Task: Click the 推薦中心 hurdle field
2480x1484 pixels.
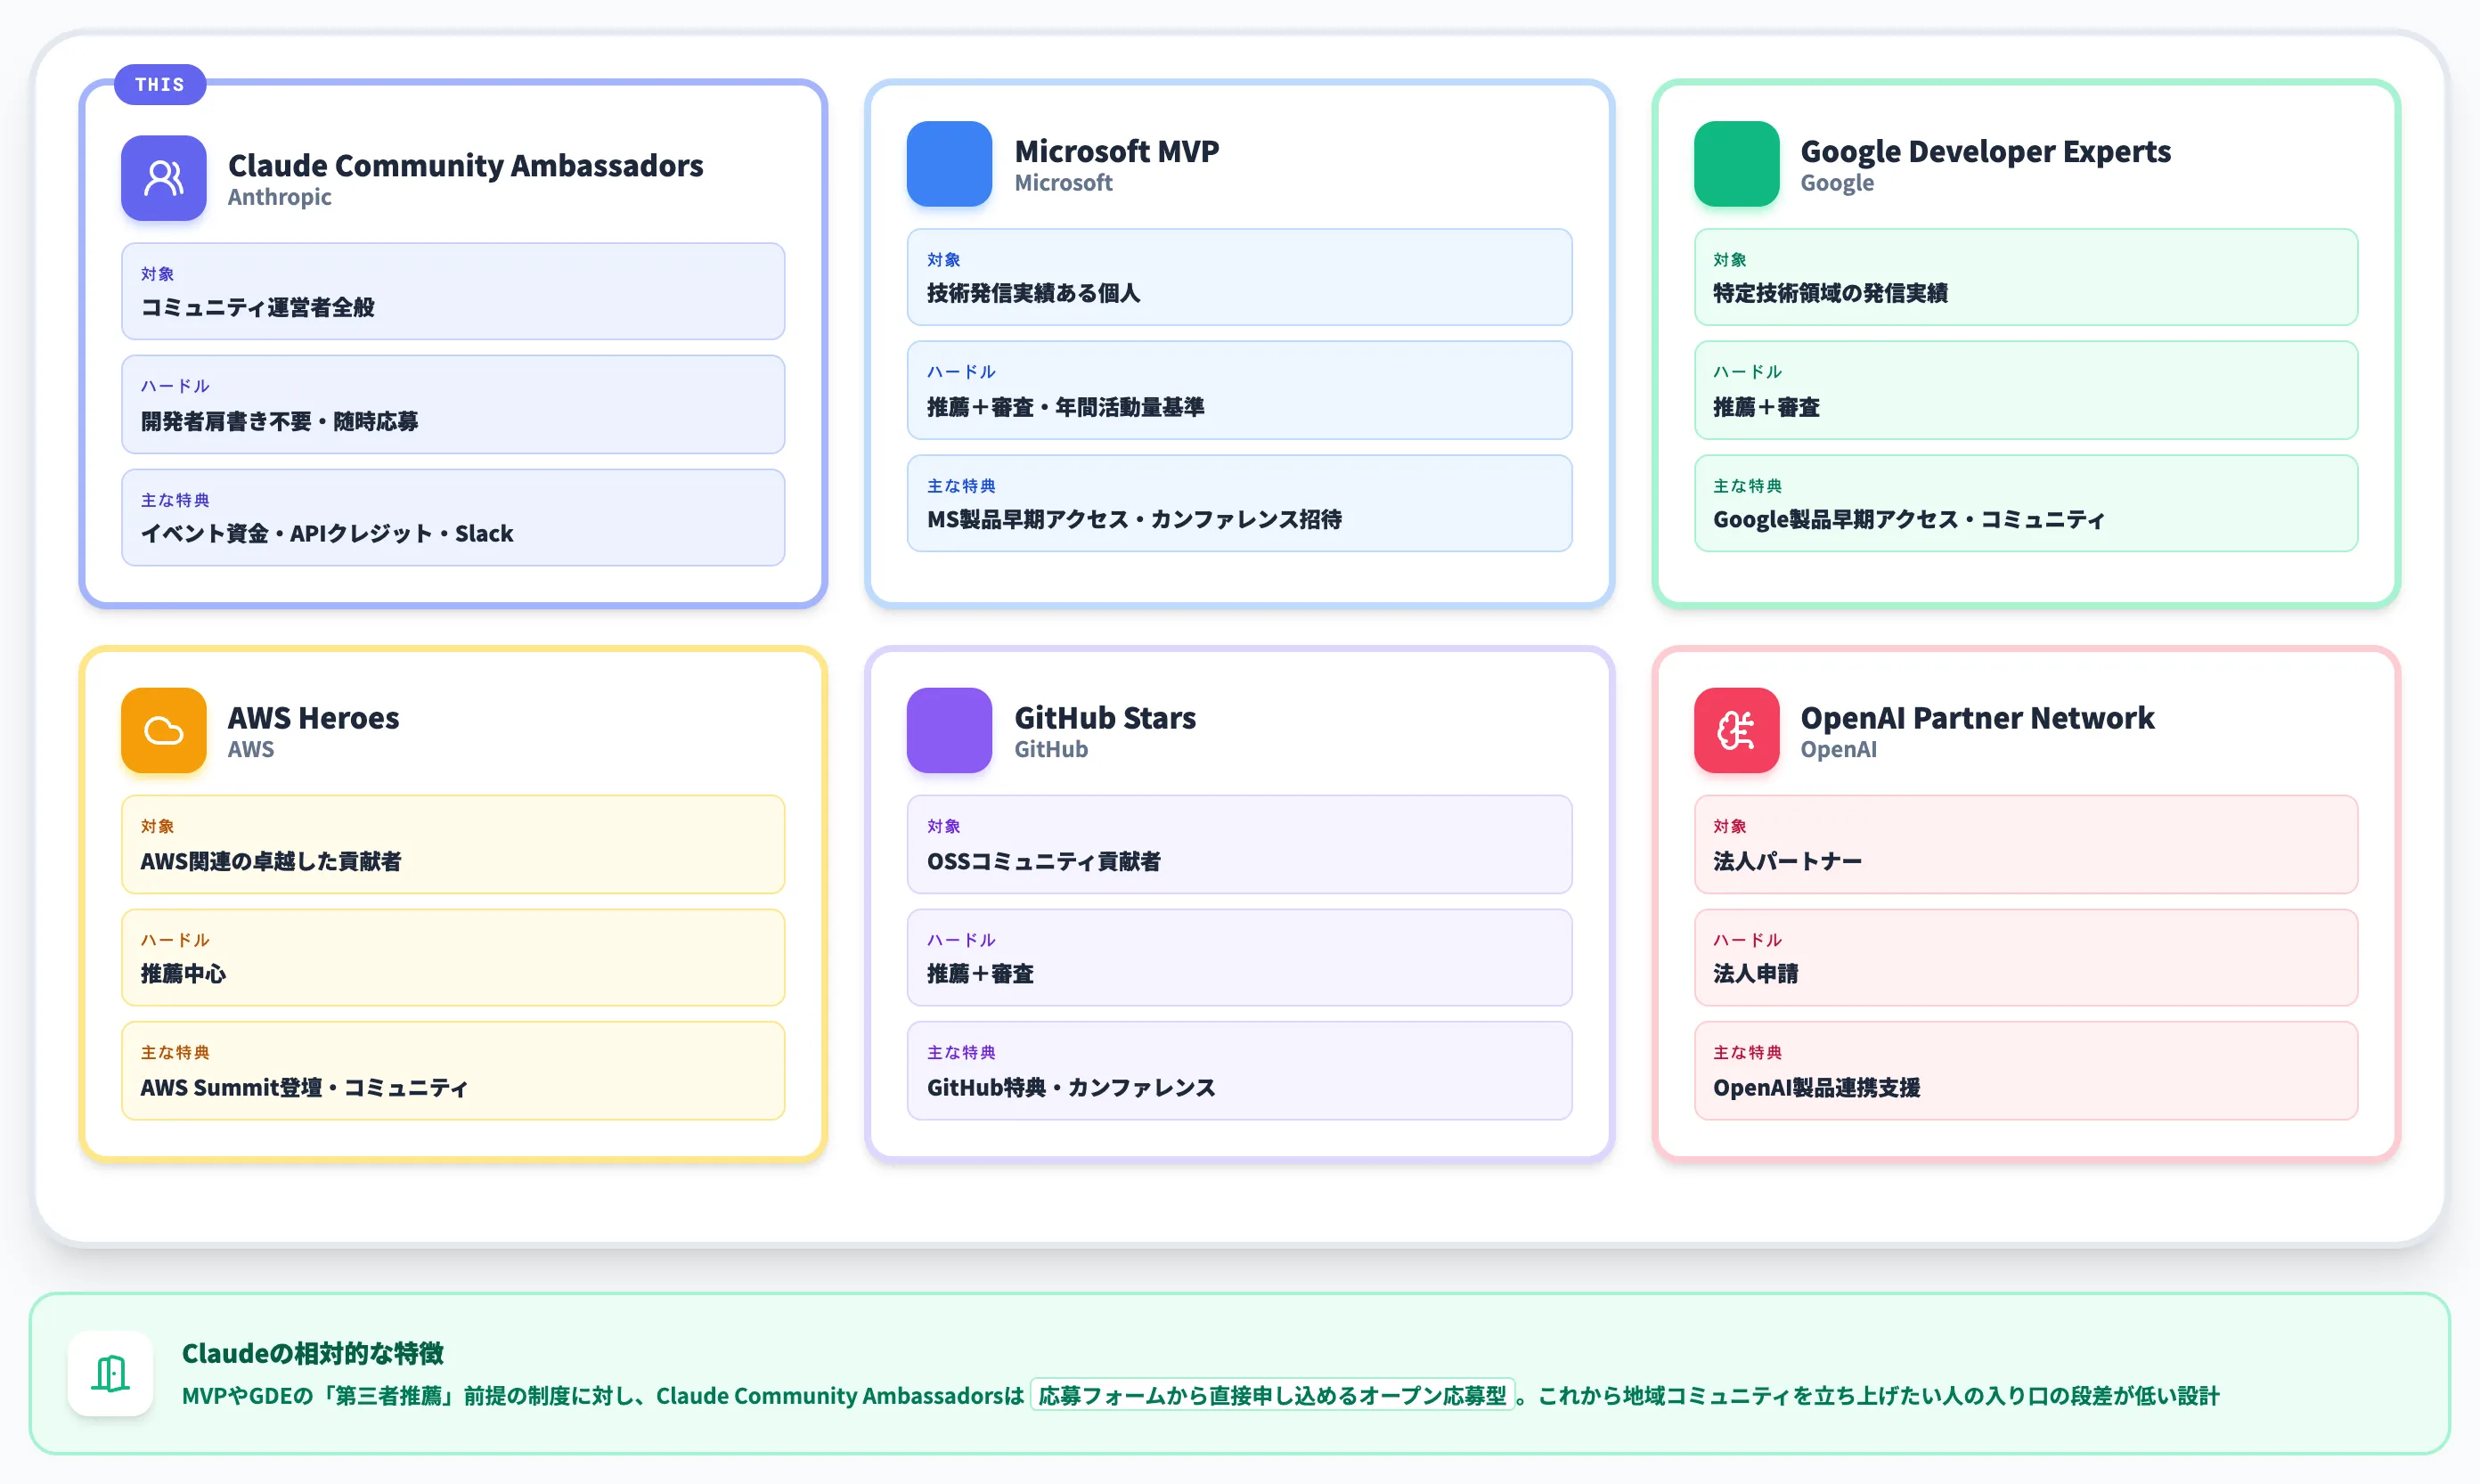Action: pyautogui.click(x=453, y=957)
